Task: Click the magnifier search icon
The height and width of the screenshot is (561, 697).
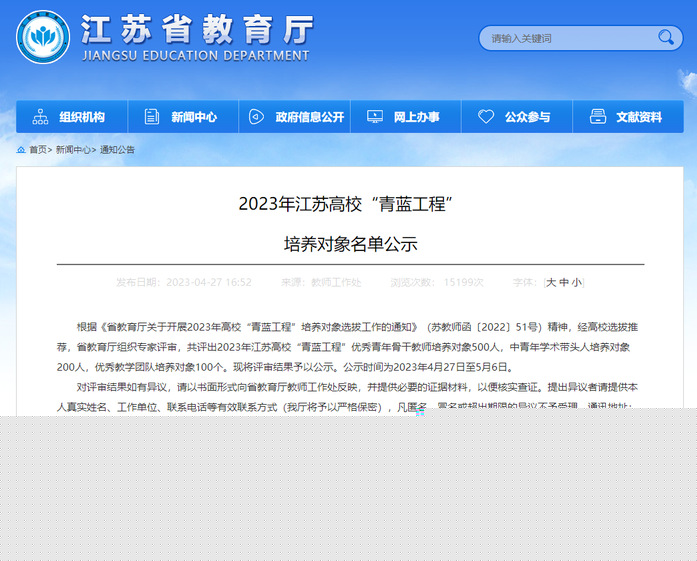Action: click(666, 38)
